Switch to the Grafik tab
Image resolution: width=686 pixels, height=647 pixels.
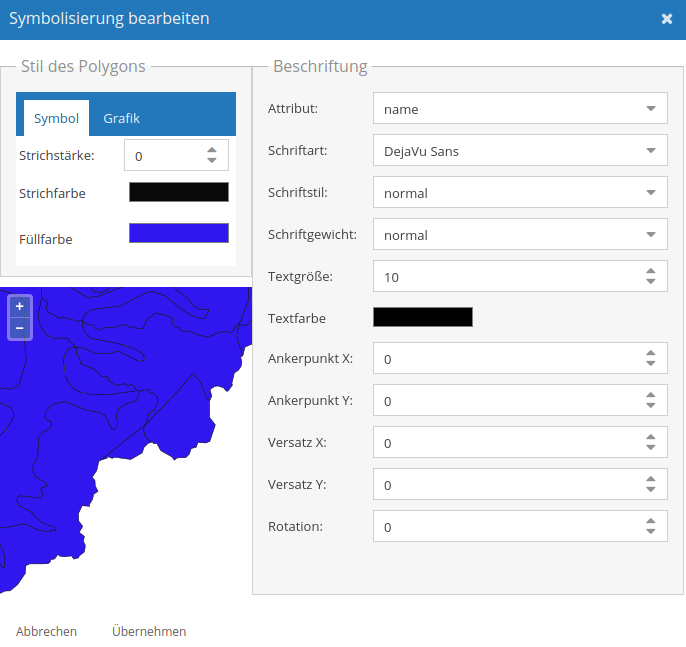click(121, 118)
